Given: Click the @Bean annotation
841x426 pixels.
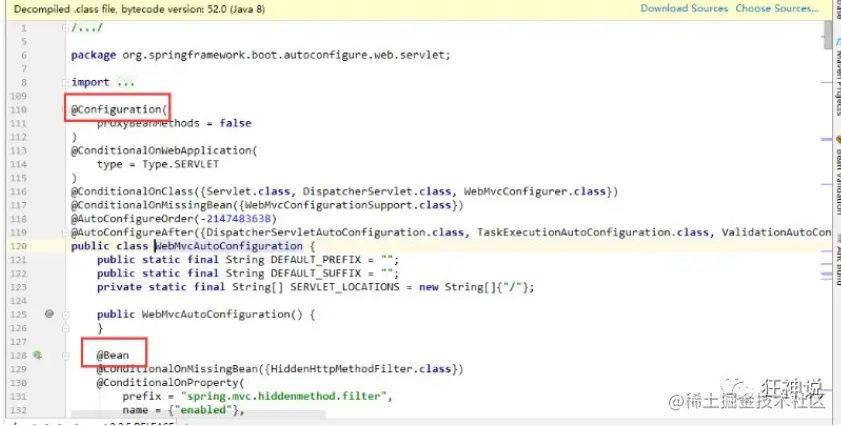Looking at the screenshot, I should pyautogui.click(x=113, y=355).
